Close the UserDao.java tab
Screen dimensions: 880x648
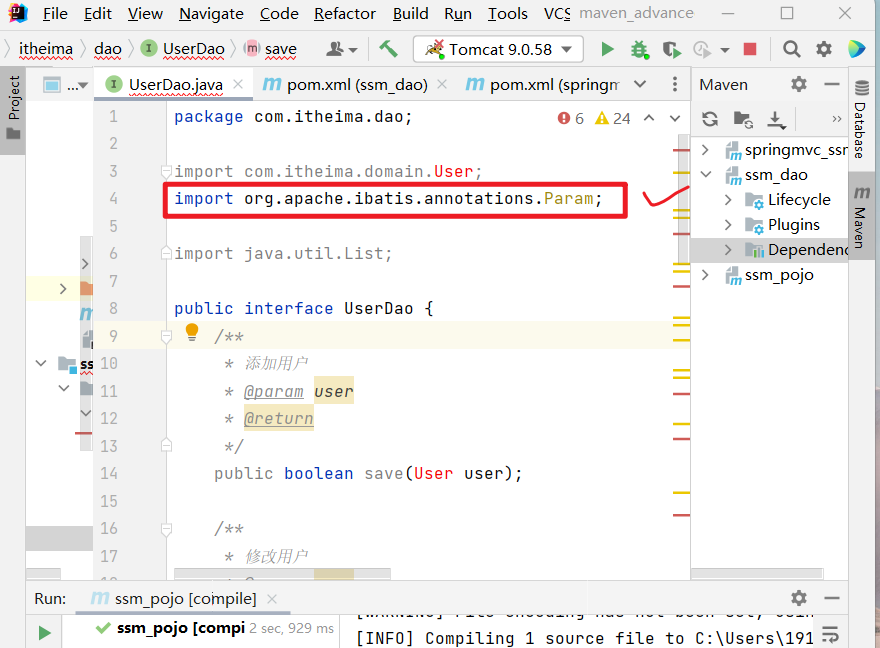click(238, 84)
